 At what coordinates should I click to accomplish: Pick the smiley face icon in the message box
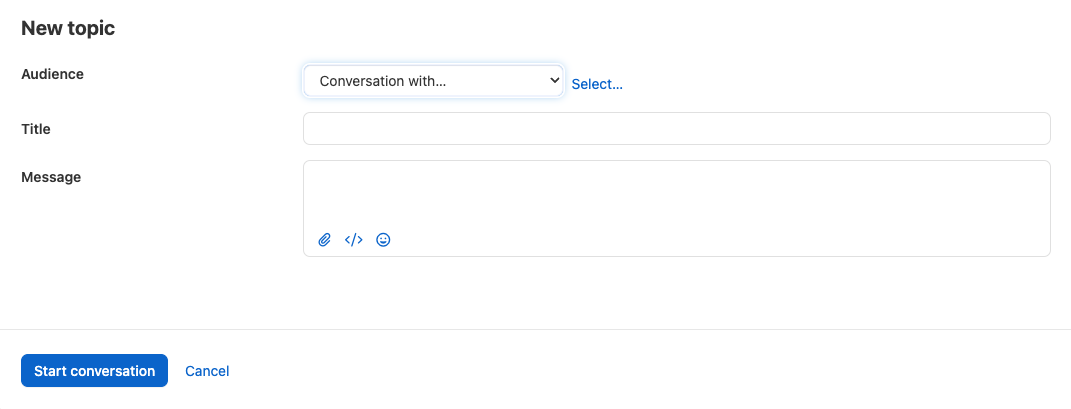pos(383,240)
